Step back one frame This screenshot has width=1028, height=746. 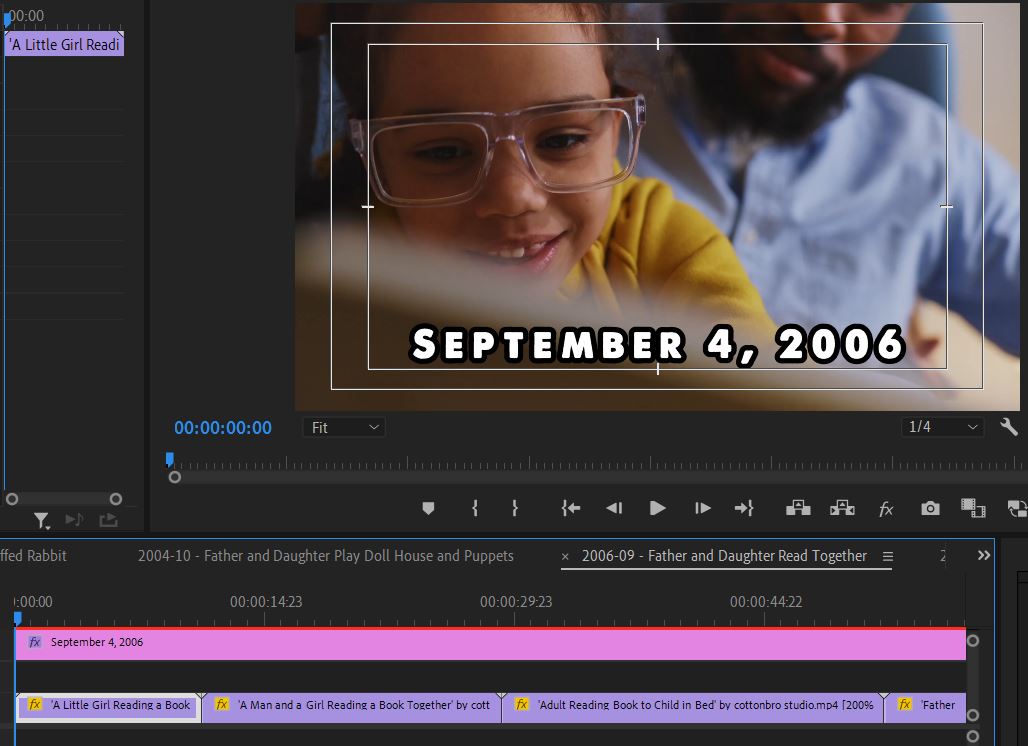[614, 508]
